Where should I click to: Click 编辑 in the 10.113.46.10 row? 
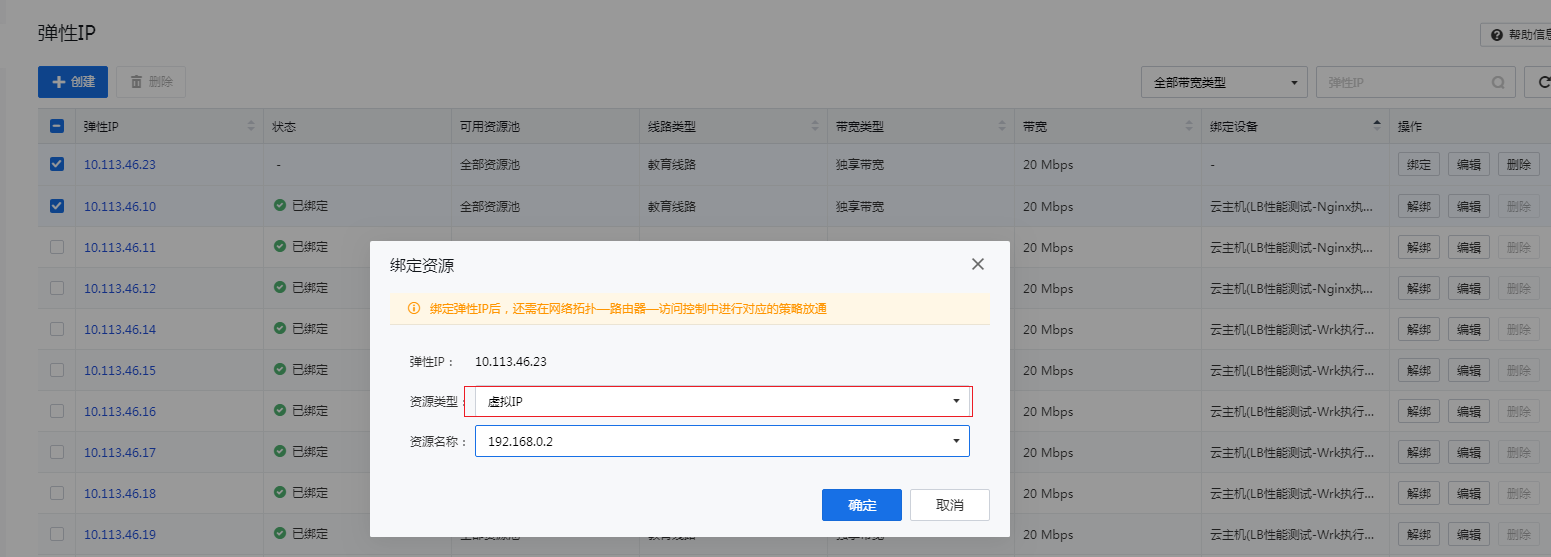point(1469,206)
